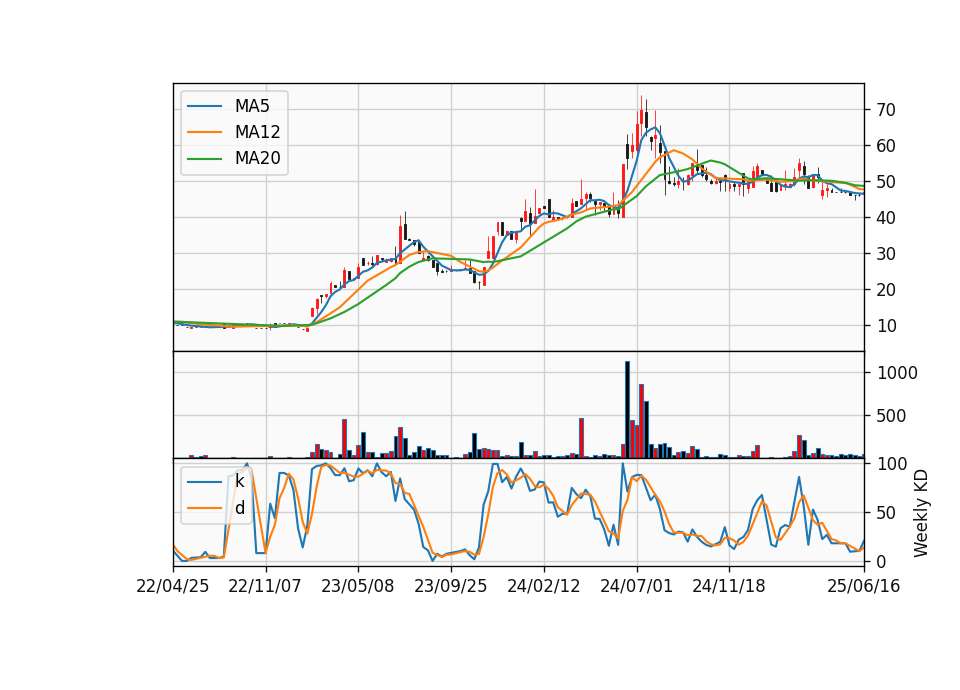Click the orange MA12 legend line sample

pos(204,132)
